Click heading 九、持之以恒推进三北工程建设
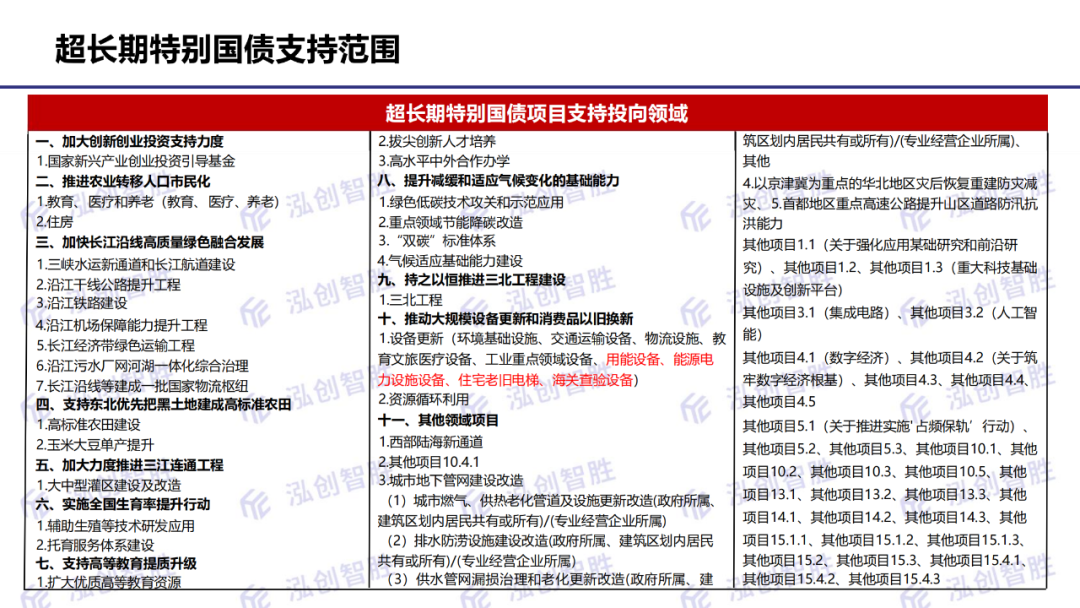The image size is (1080, 608). (471, 280)
